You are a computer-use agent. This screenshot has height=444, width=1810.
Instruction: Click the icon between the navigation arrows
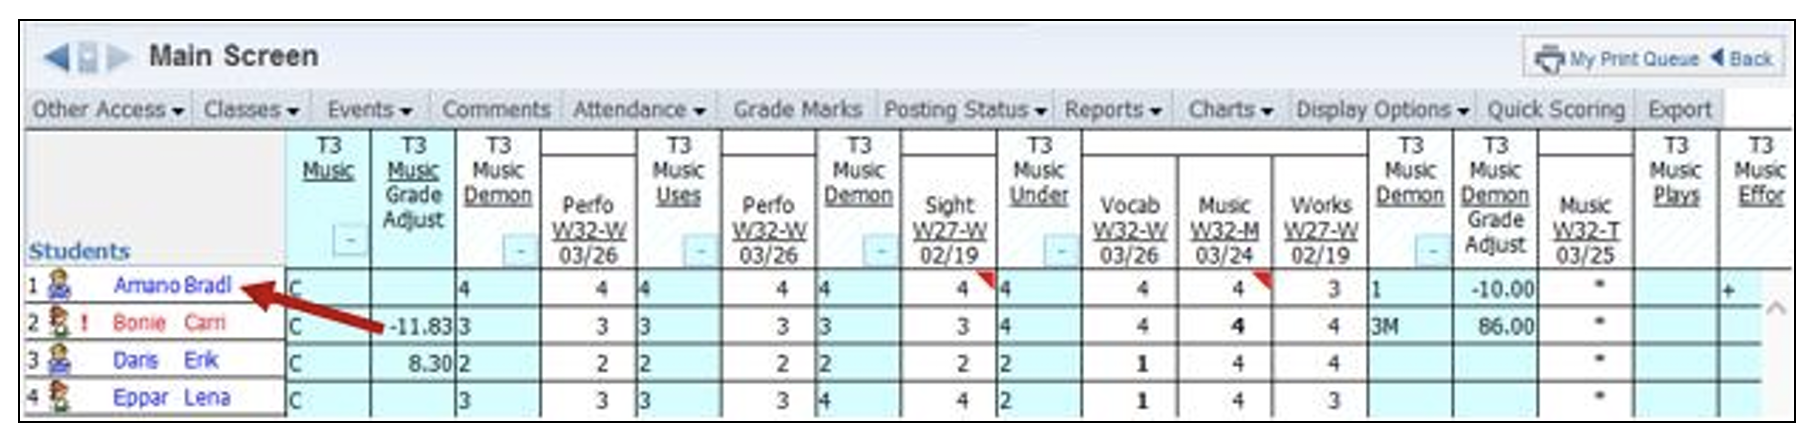88,58
